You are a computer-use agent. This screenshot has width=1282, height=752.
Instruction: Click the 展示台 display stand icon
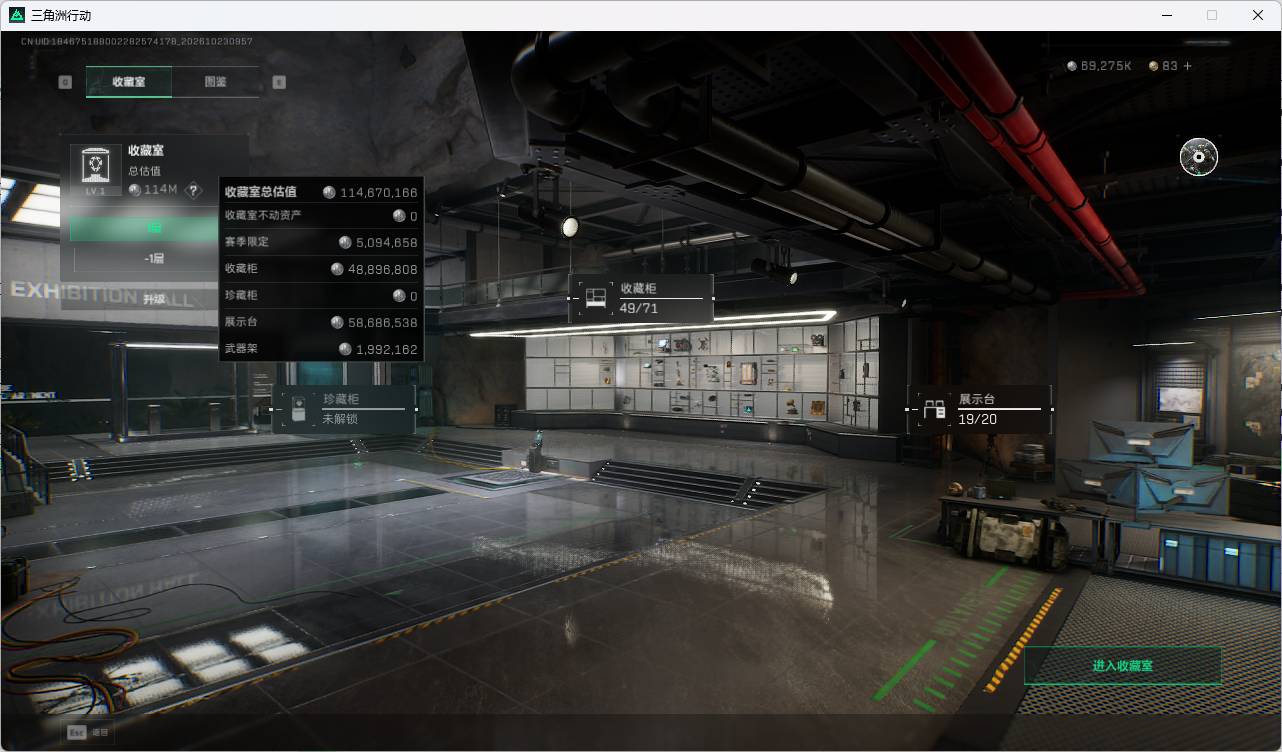click(x=935, y=409)
